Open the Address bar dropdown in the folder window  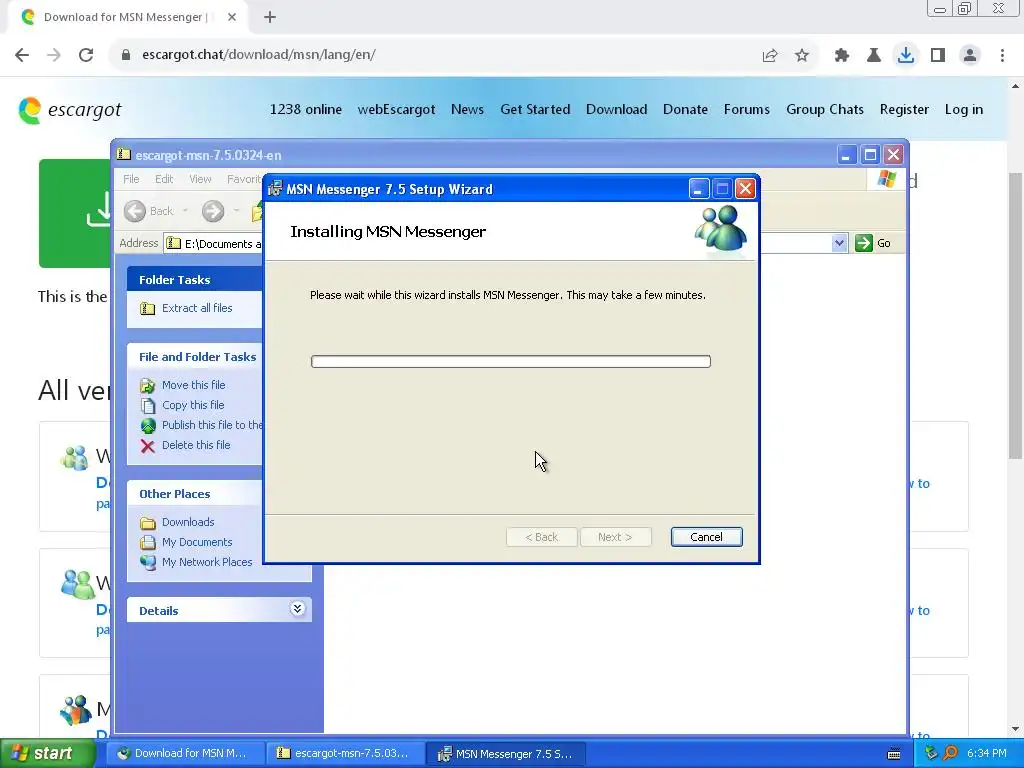pyautogui.click(x=839, y=243)
